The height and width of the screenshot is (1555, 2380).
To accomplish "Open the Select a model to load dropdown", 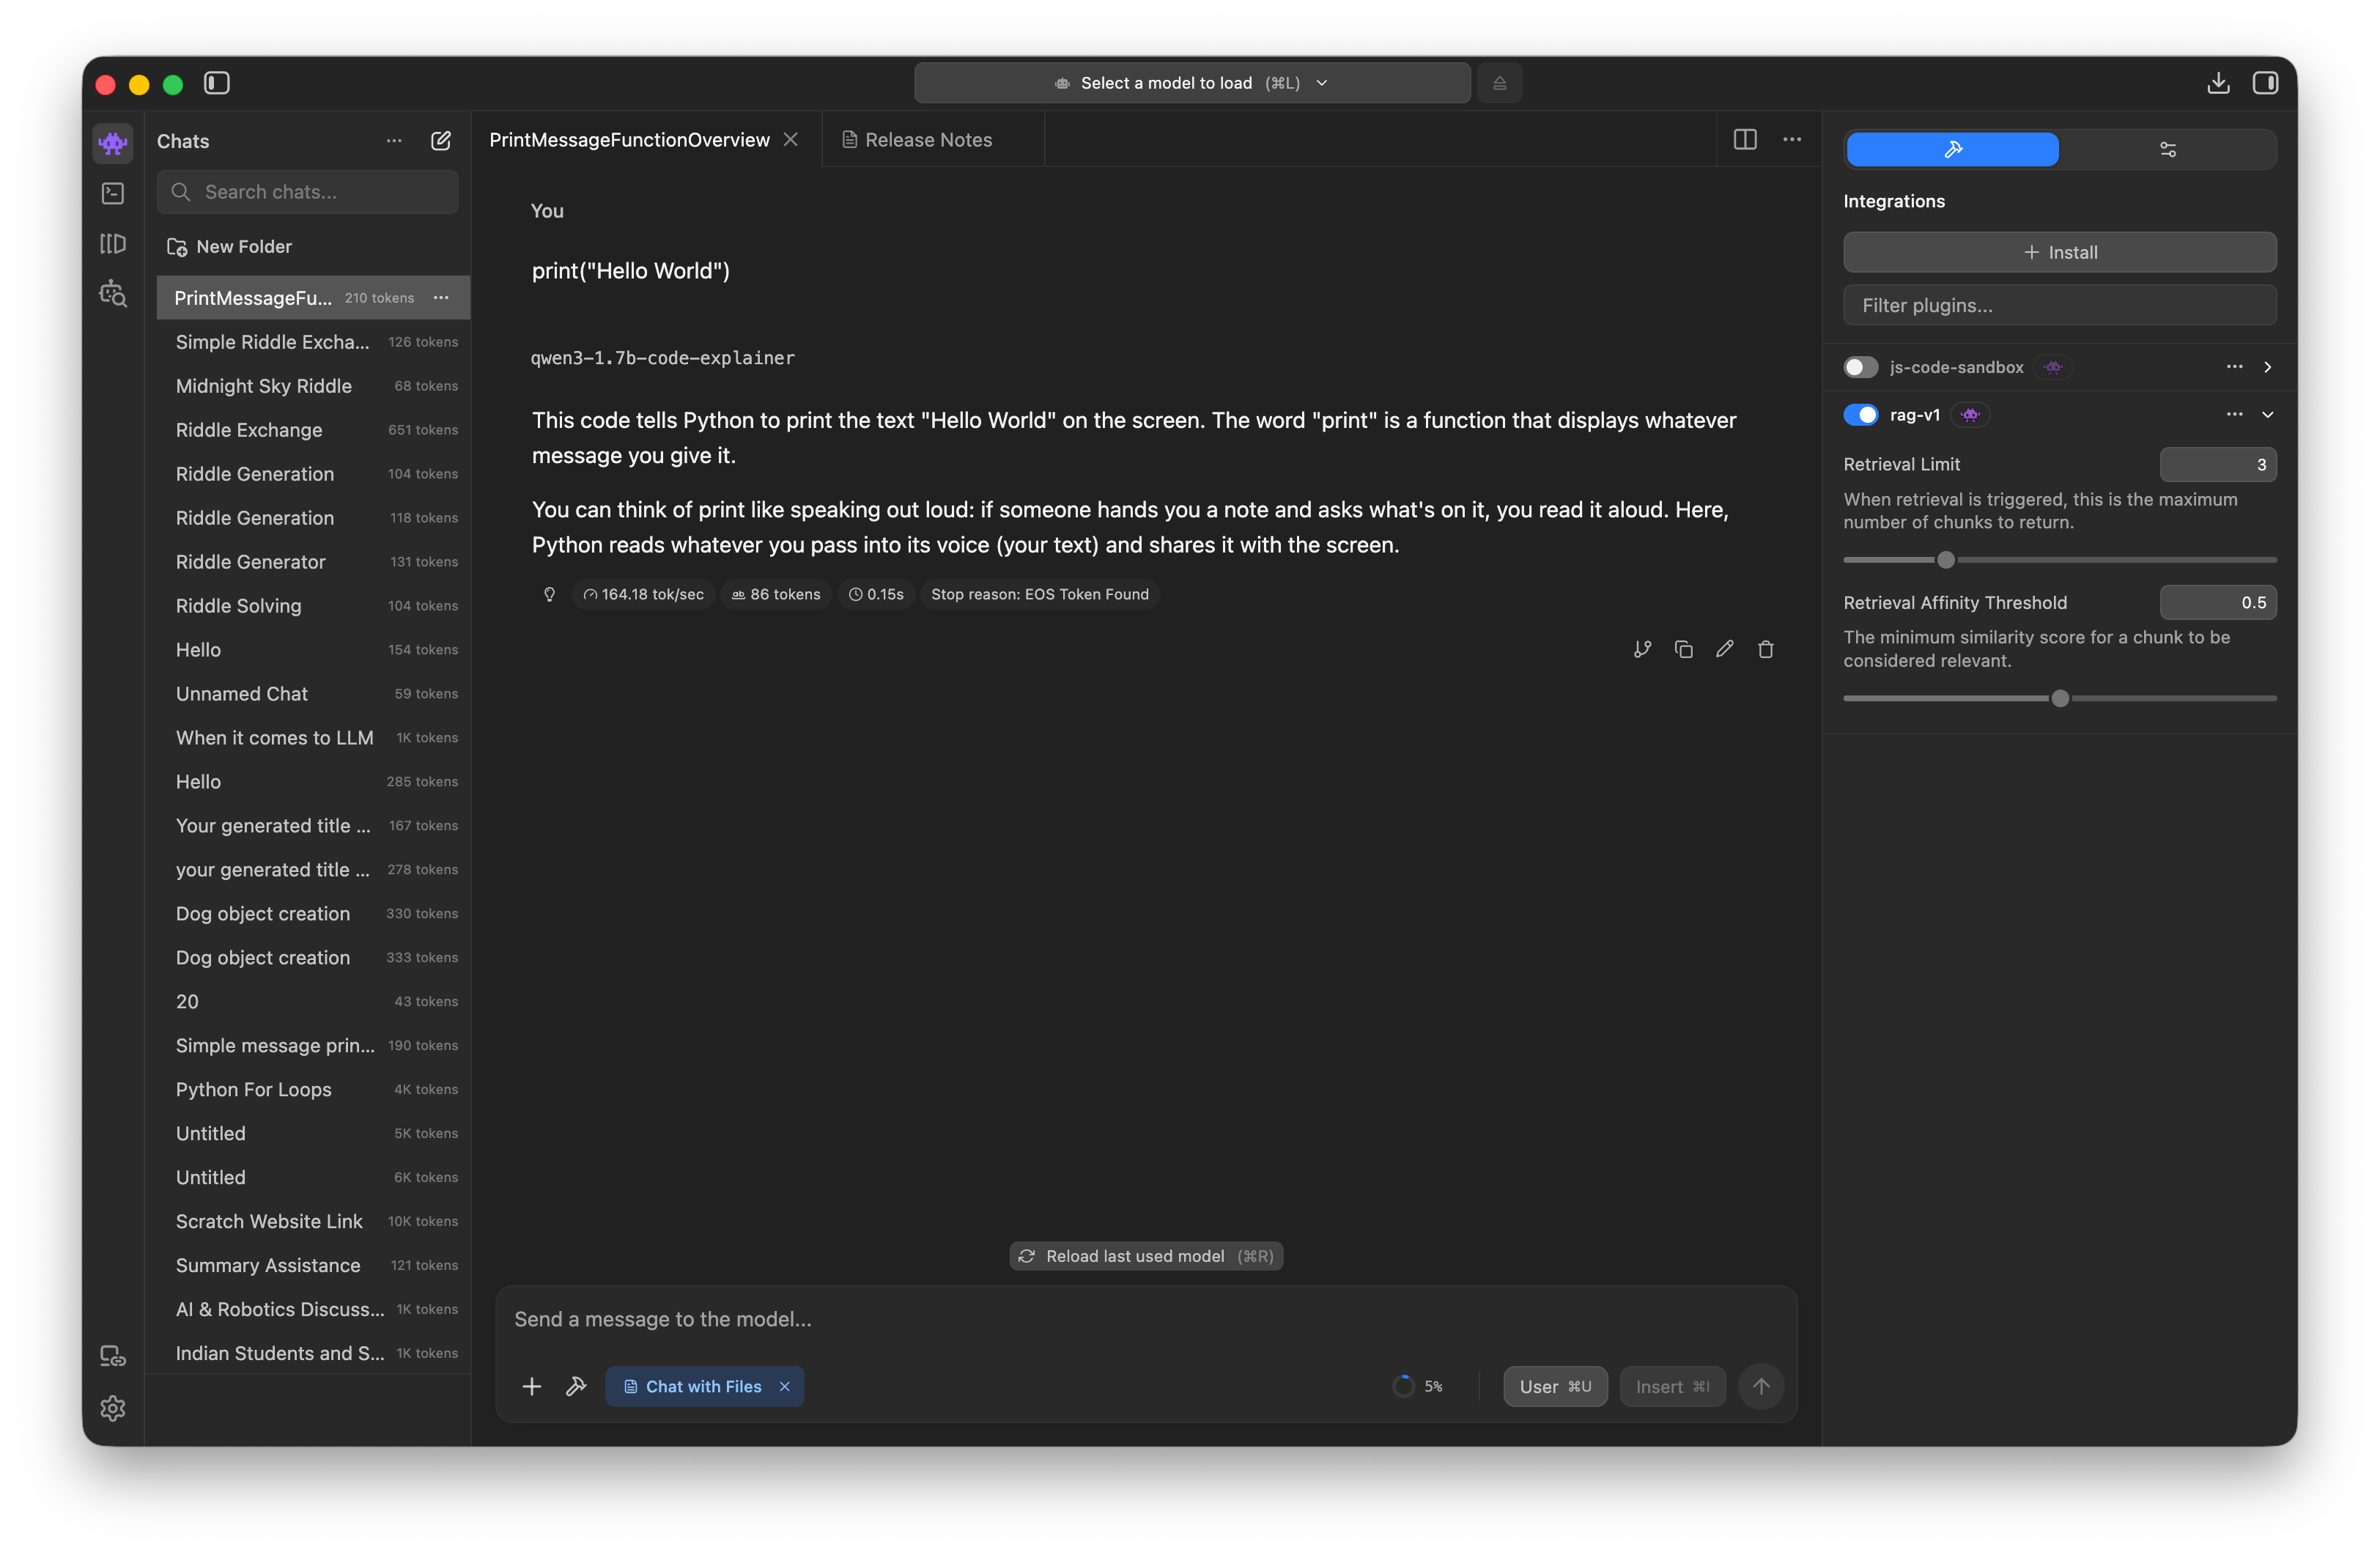I will 1191,83.
